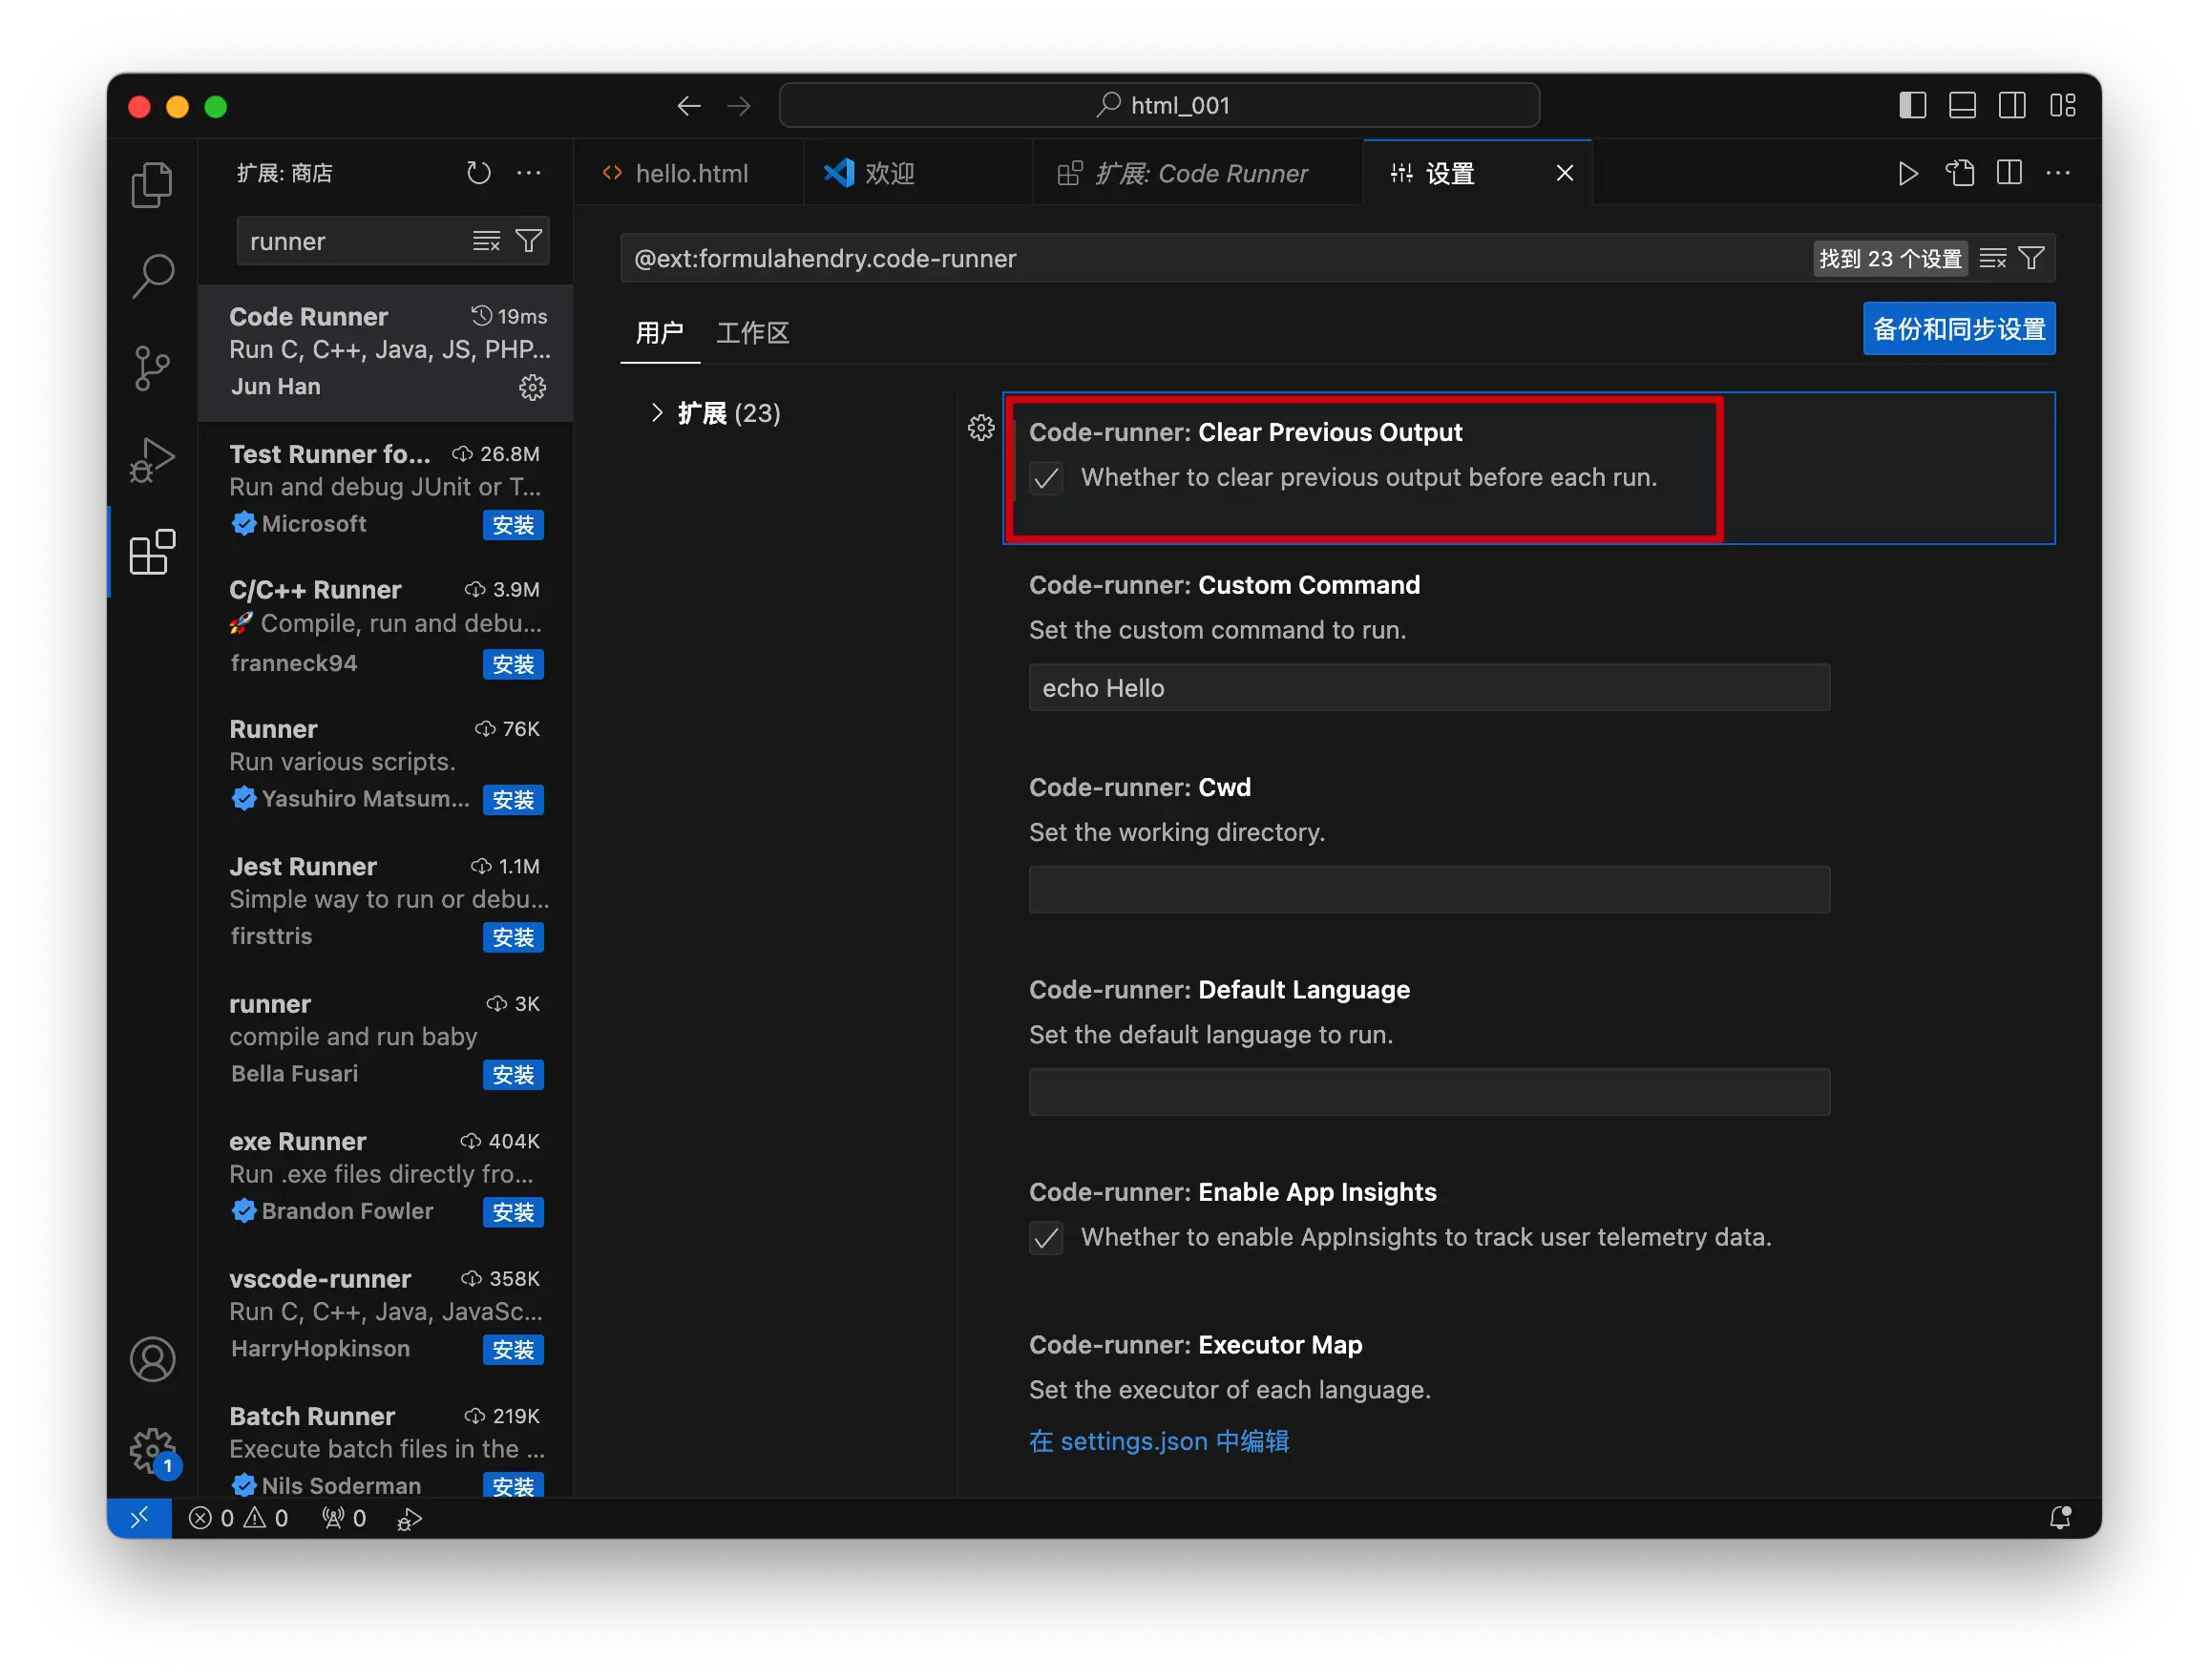Open the Run and Debug view
Screen dimensions: 2209x1680
152,460
